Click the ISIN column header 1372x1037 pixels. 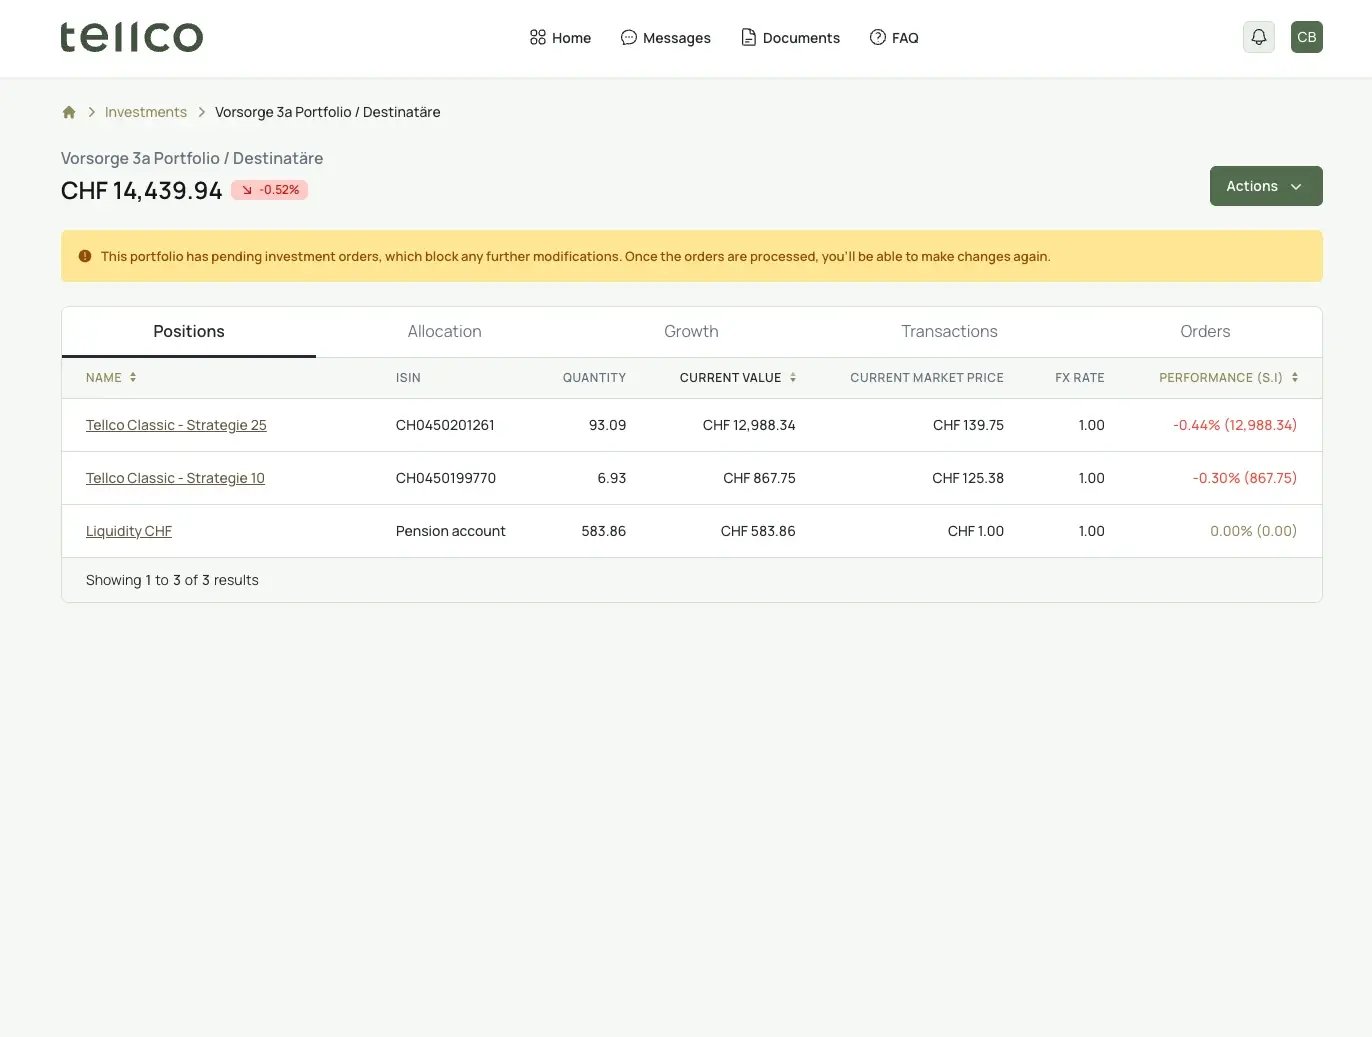click(x=408, y=378)
